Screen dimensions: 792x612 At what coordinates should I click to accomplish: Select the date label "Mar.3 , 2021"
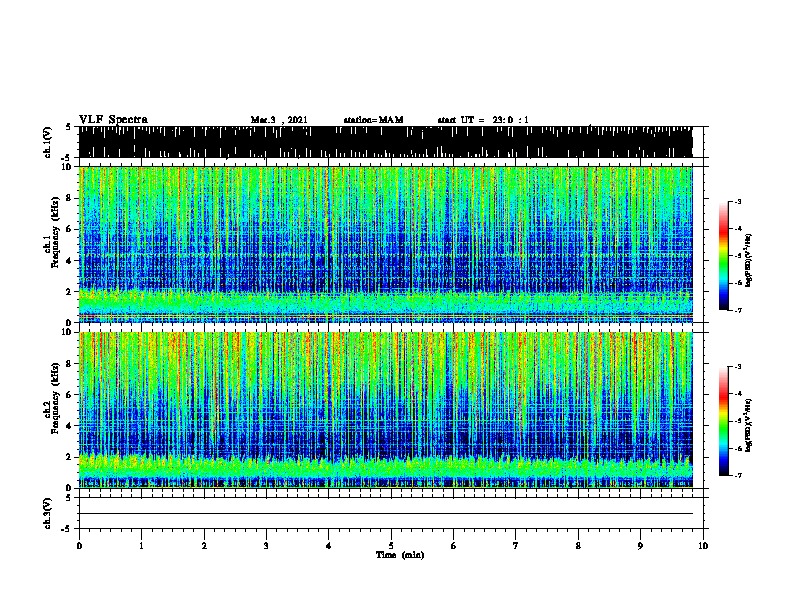click(279, 120)
